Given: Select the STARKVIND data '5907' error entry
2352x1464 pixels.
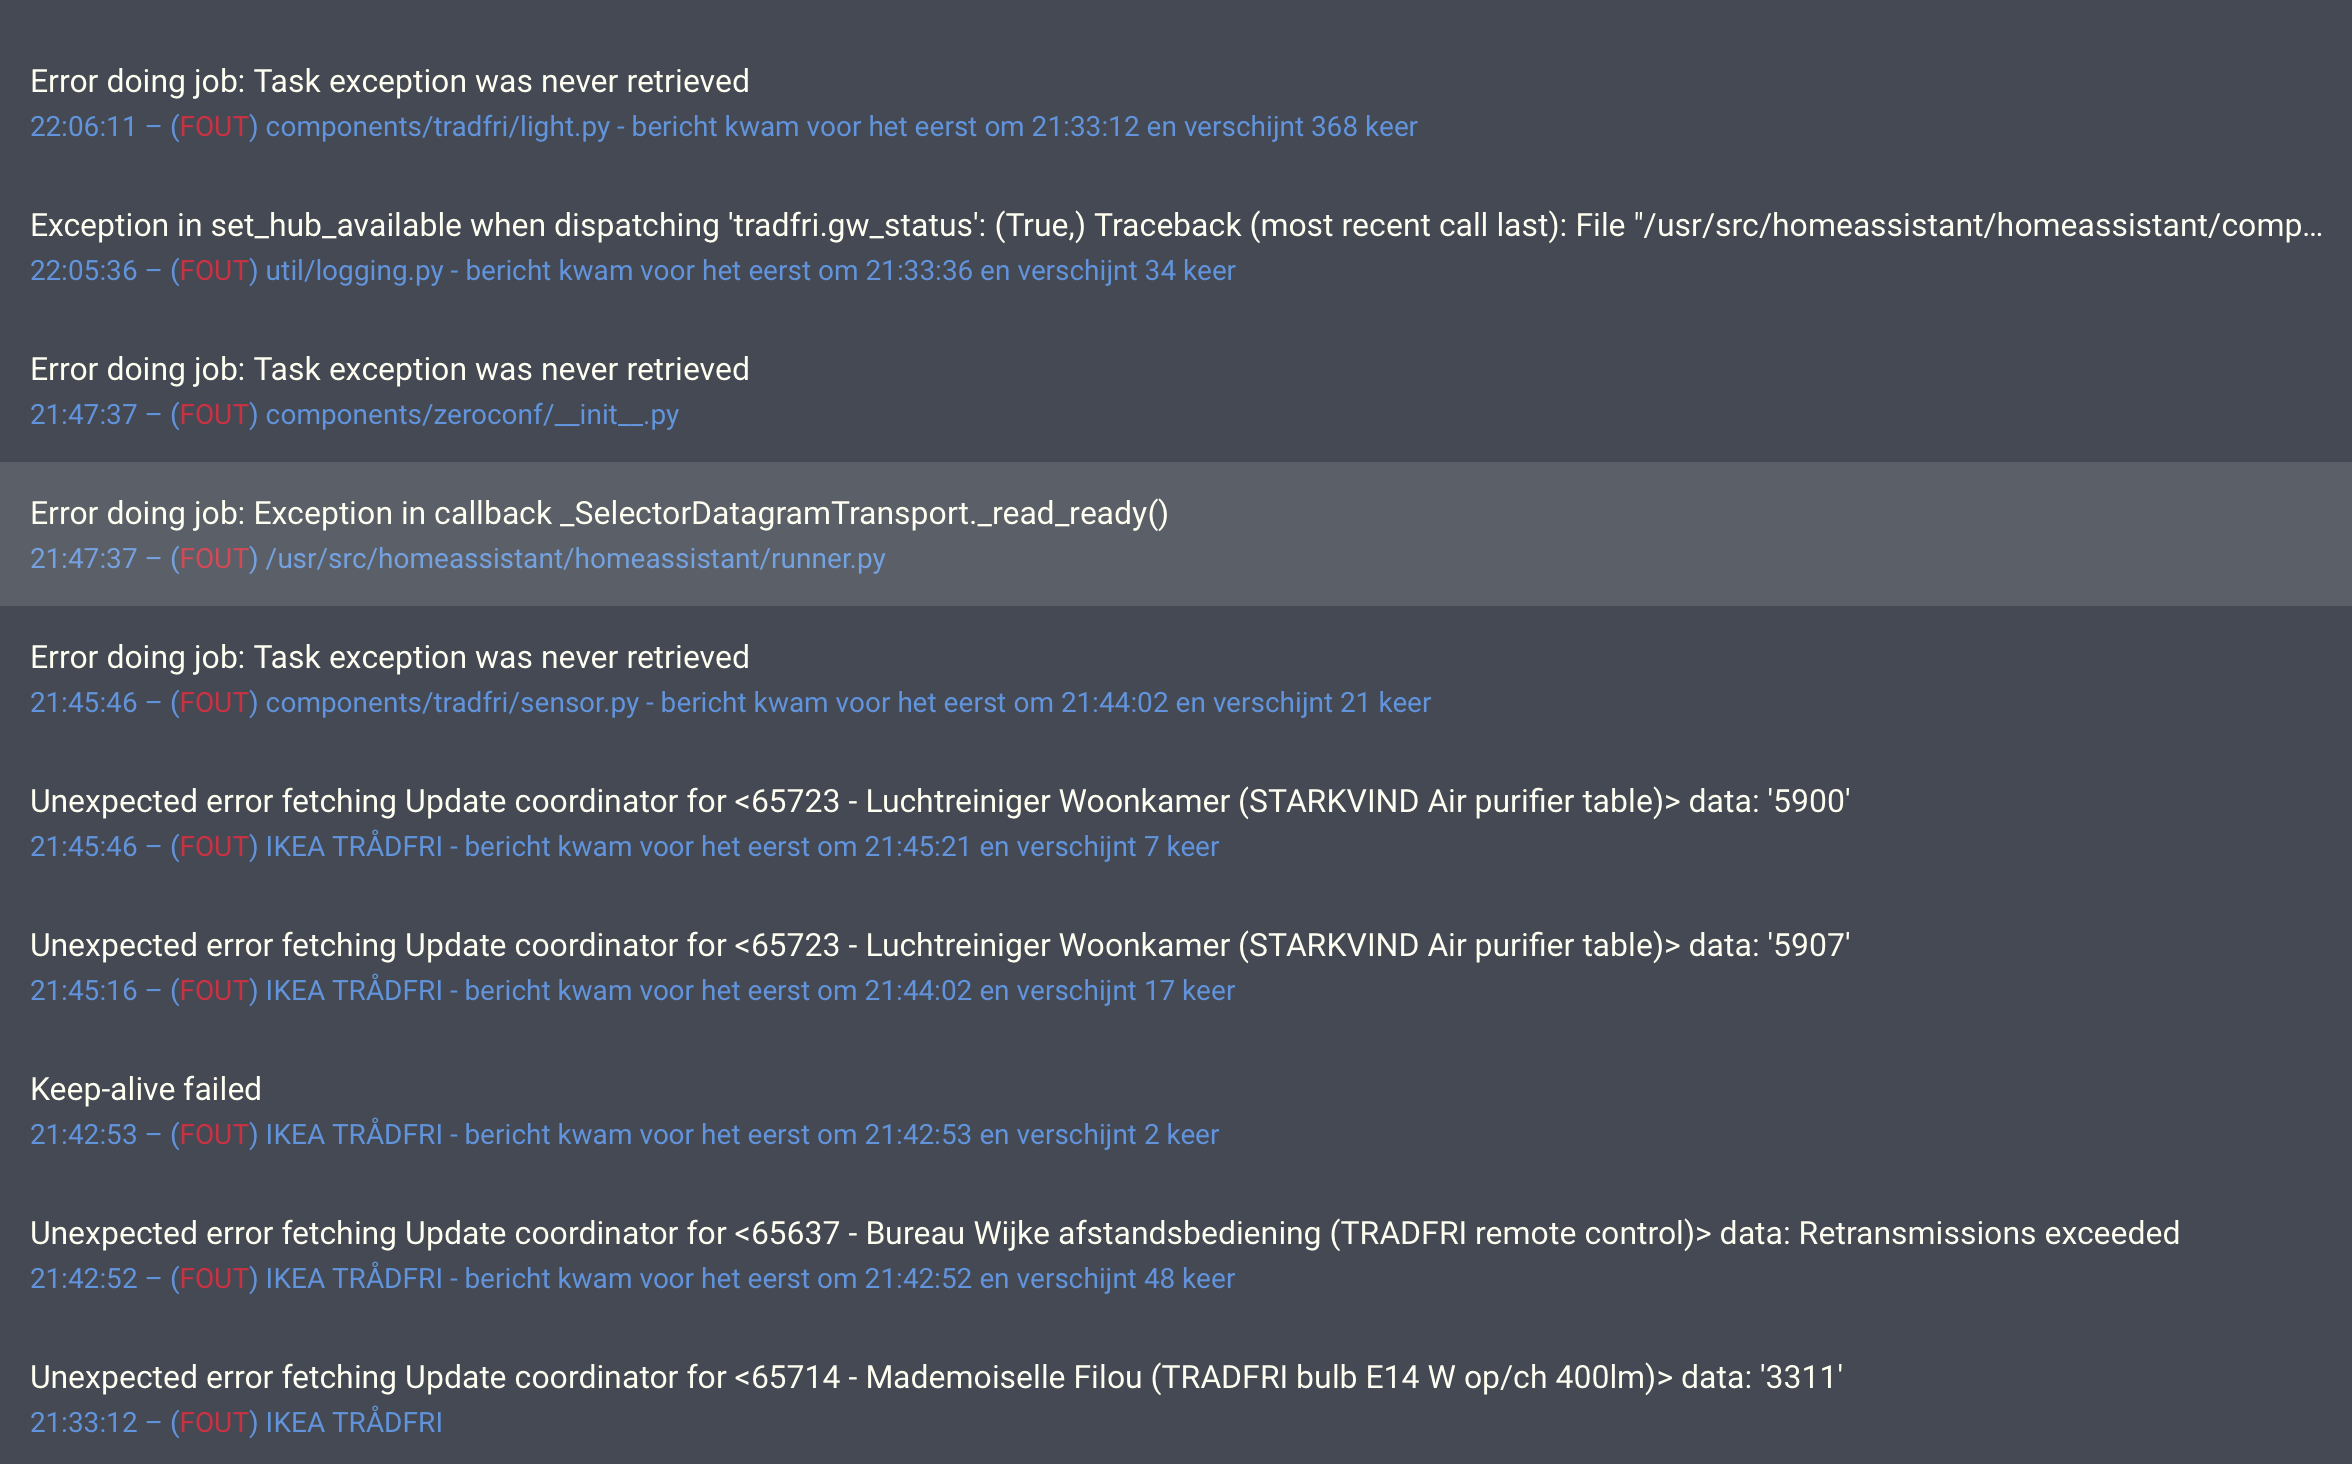Looking at the screenshot, I should pos(940,944).
